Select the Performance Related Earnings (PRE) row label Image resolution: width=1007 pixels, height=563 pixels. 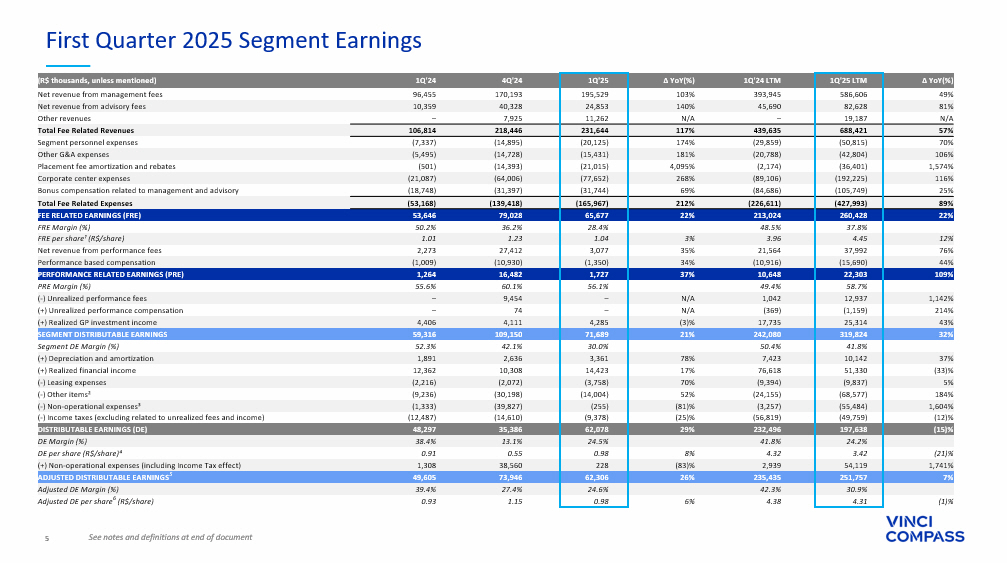108,272
